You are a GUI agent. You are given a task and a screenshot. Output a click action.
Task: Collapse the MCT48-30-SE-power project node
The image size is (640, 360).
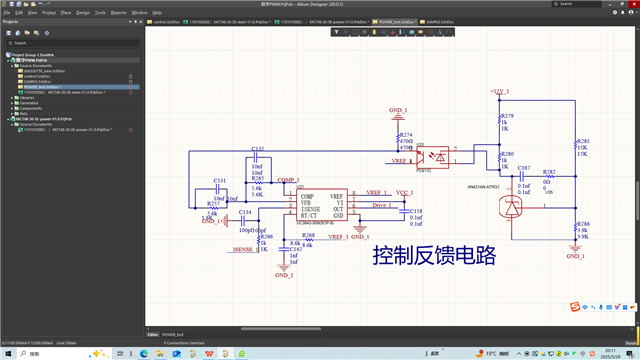(8, 119)
